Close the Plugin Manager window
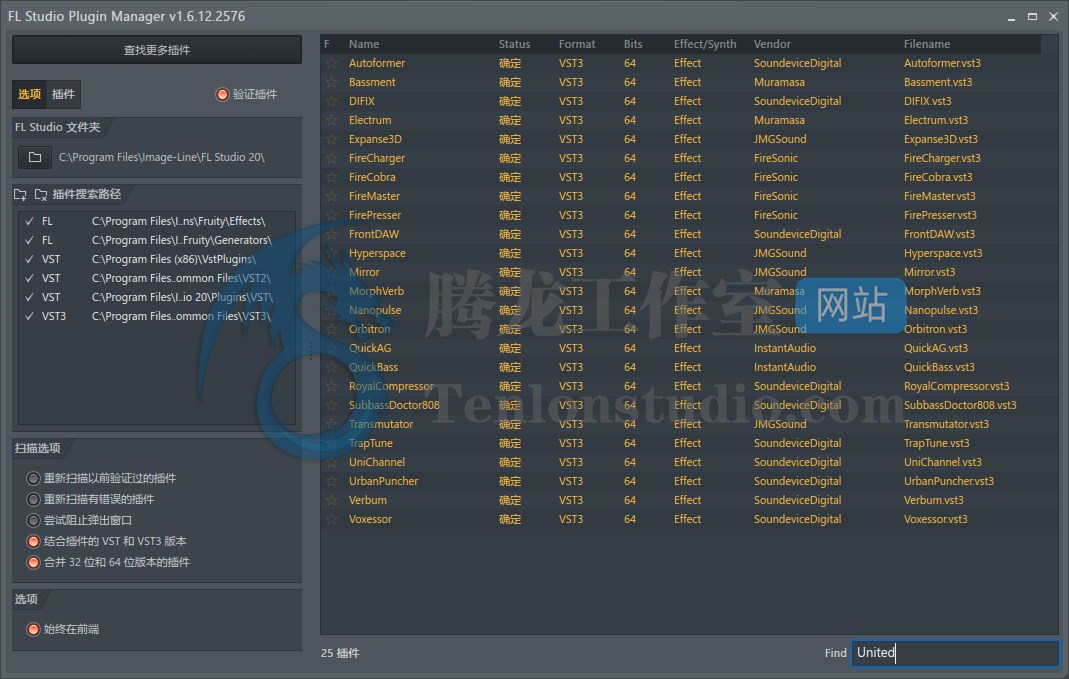Viewport: 1069px width, 679px height. pyautogui.click(x=1053, y=16)
